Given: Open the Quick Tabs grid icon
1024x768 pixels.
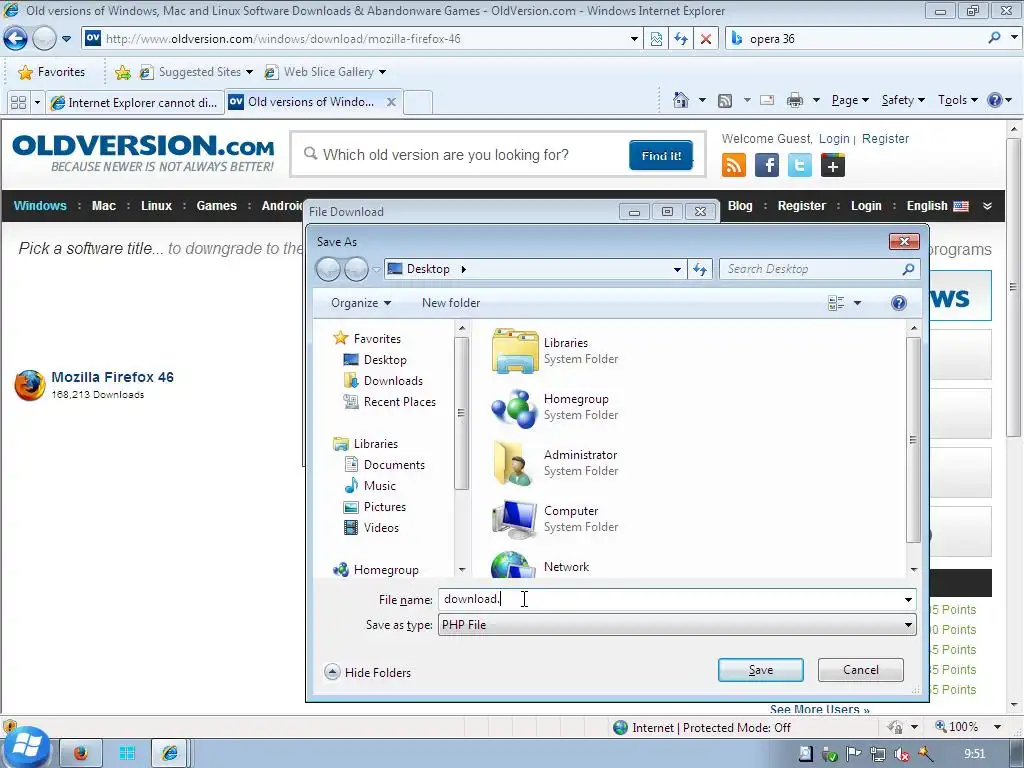Looking at the screenshot, I should [x=18, y=103].
